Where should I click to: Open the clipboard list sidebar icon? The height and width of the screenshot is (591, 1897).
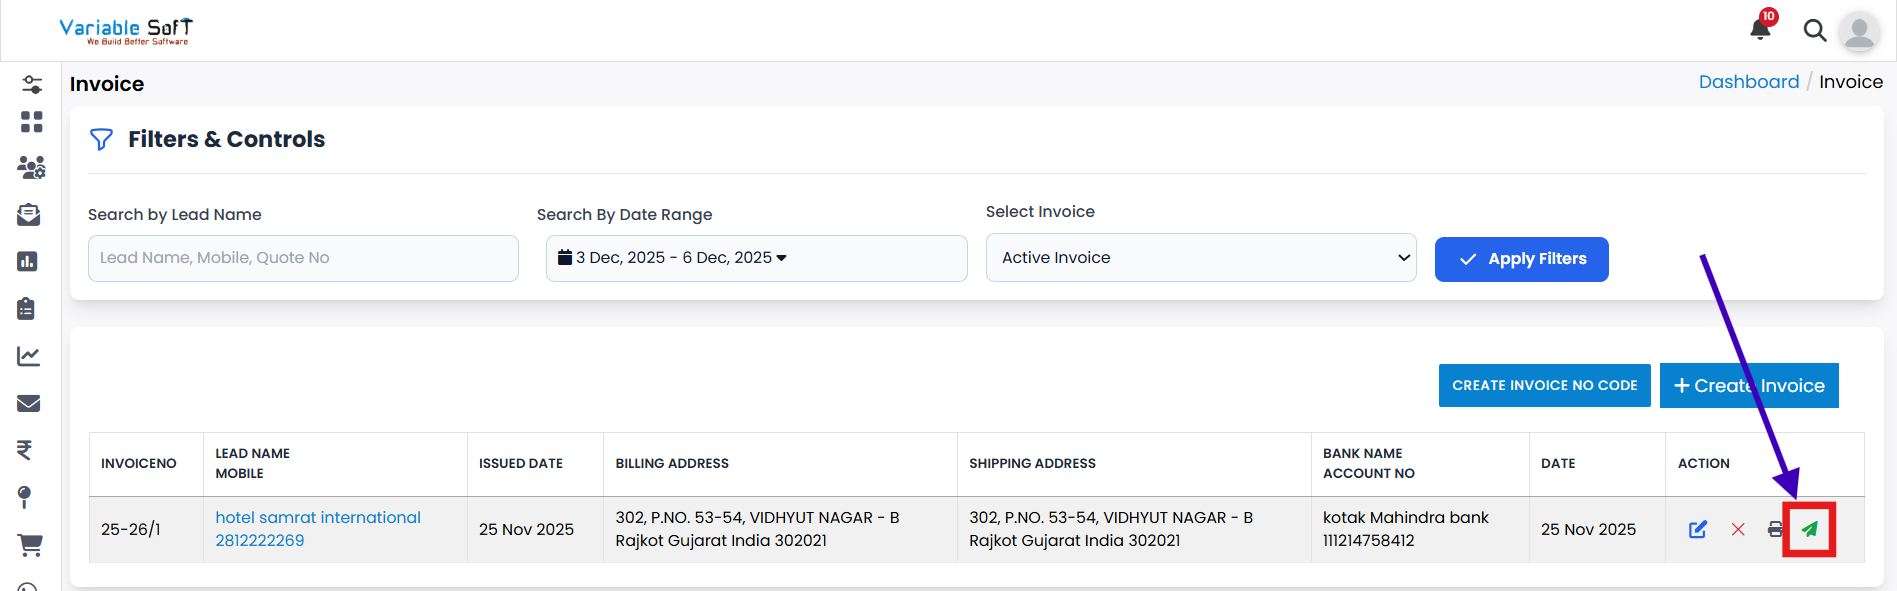coord(27,309)
